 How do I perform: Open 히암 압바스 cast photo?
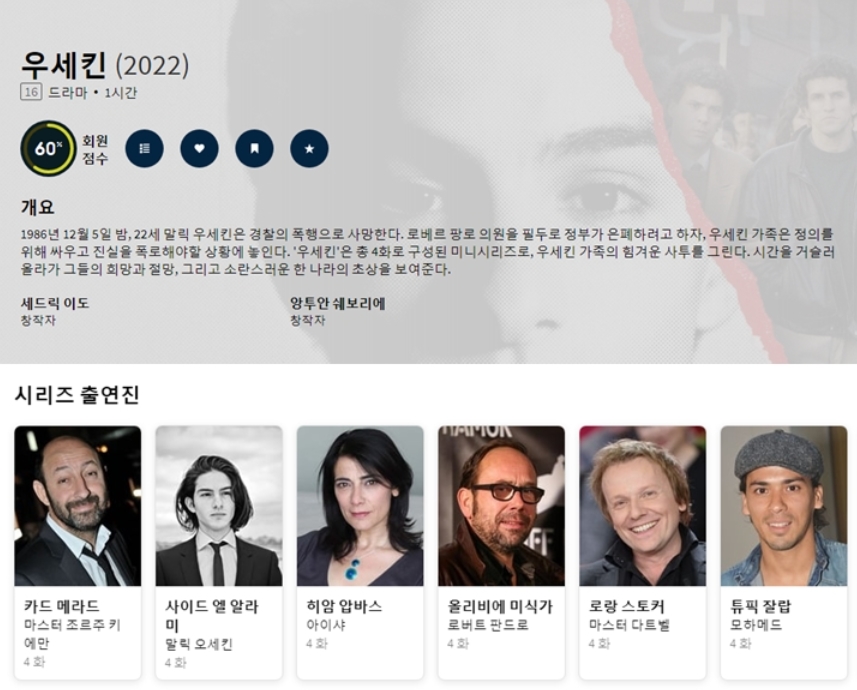pos(360,506)
